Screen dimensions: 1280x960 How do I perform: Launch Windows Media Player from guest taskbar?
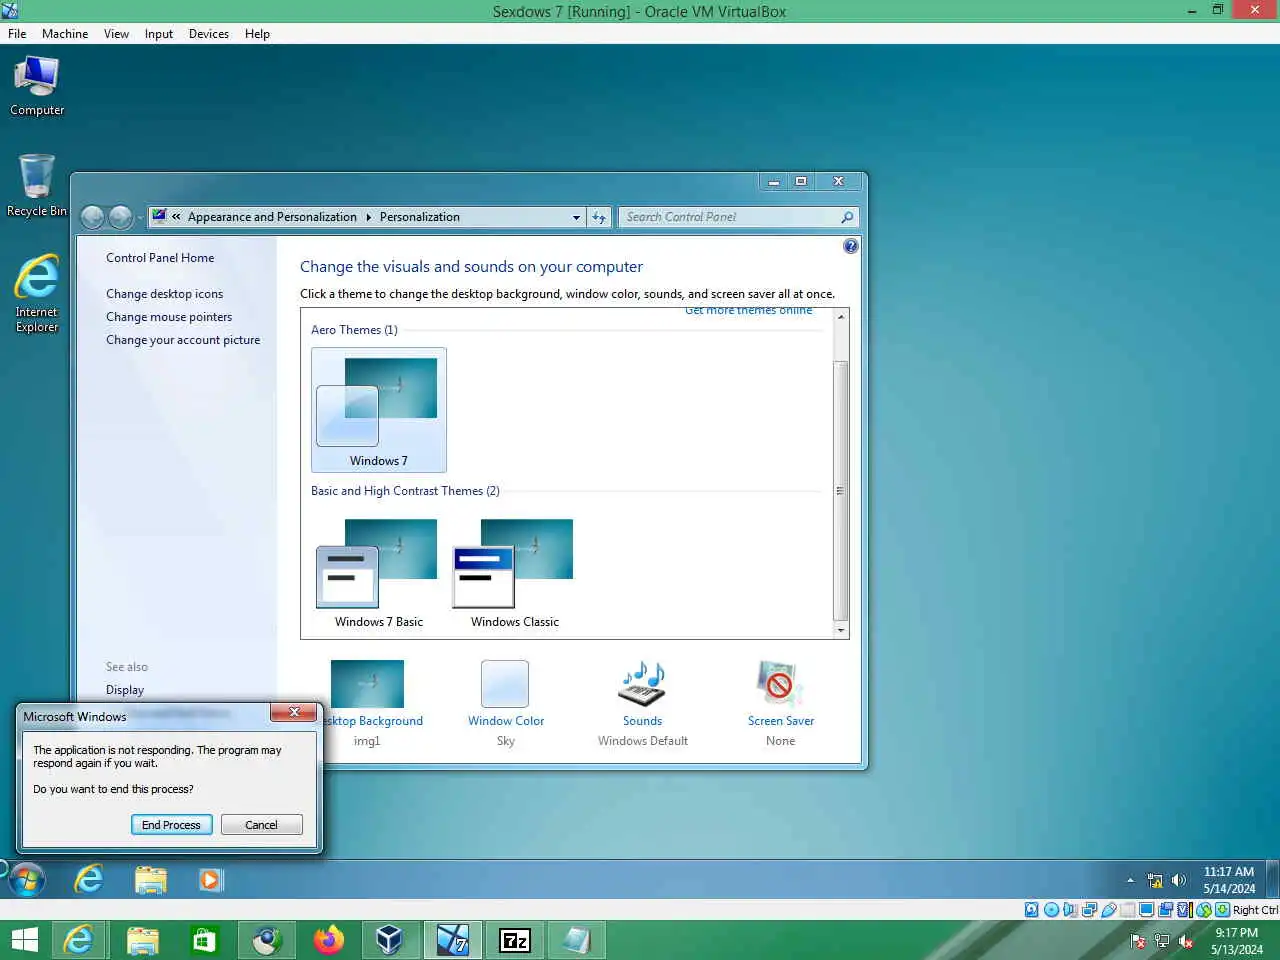click(210, 880)
